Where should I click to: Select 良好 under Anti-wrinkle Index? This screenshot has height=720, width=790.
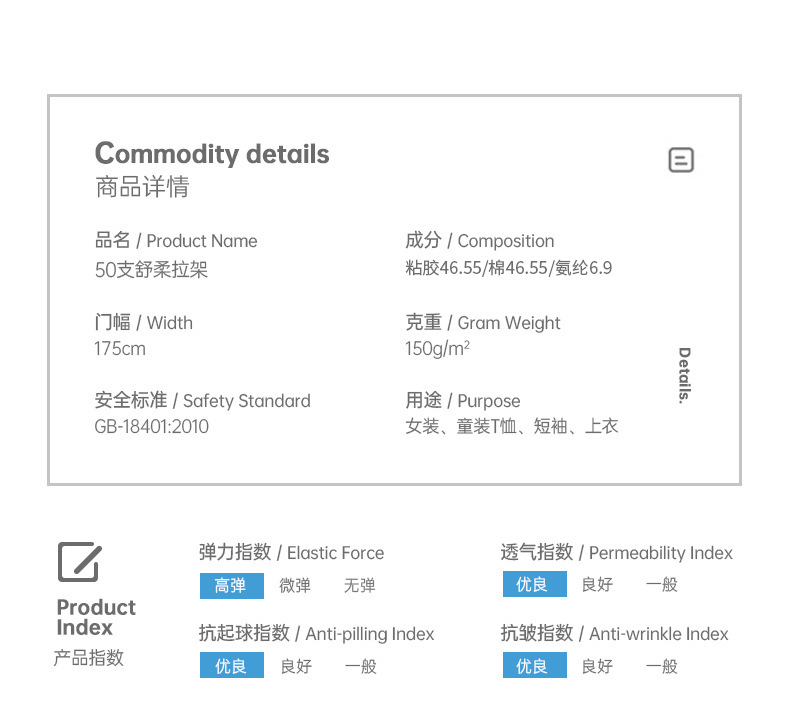[x=598, y=666]
